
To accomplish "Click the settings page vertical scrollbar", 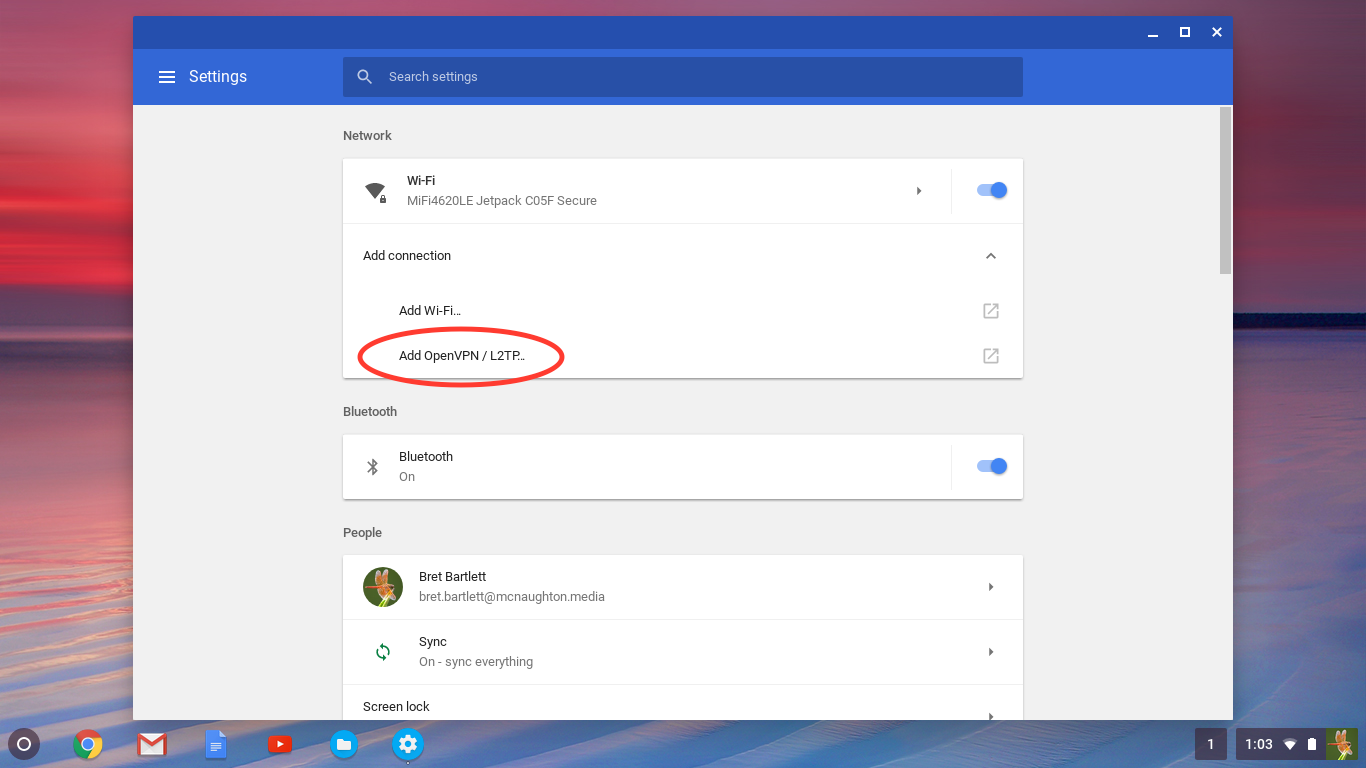I will [1225, 190].
